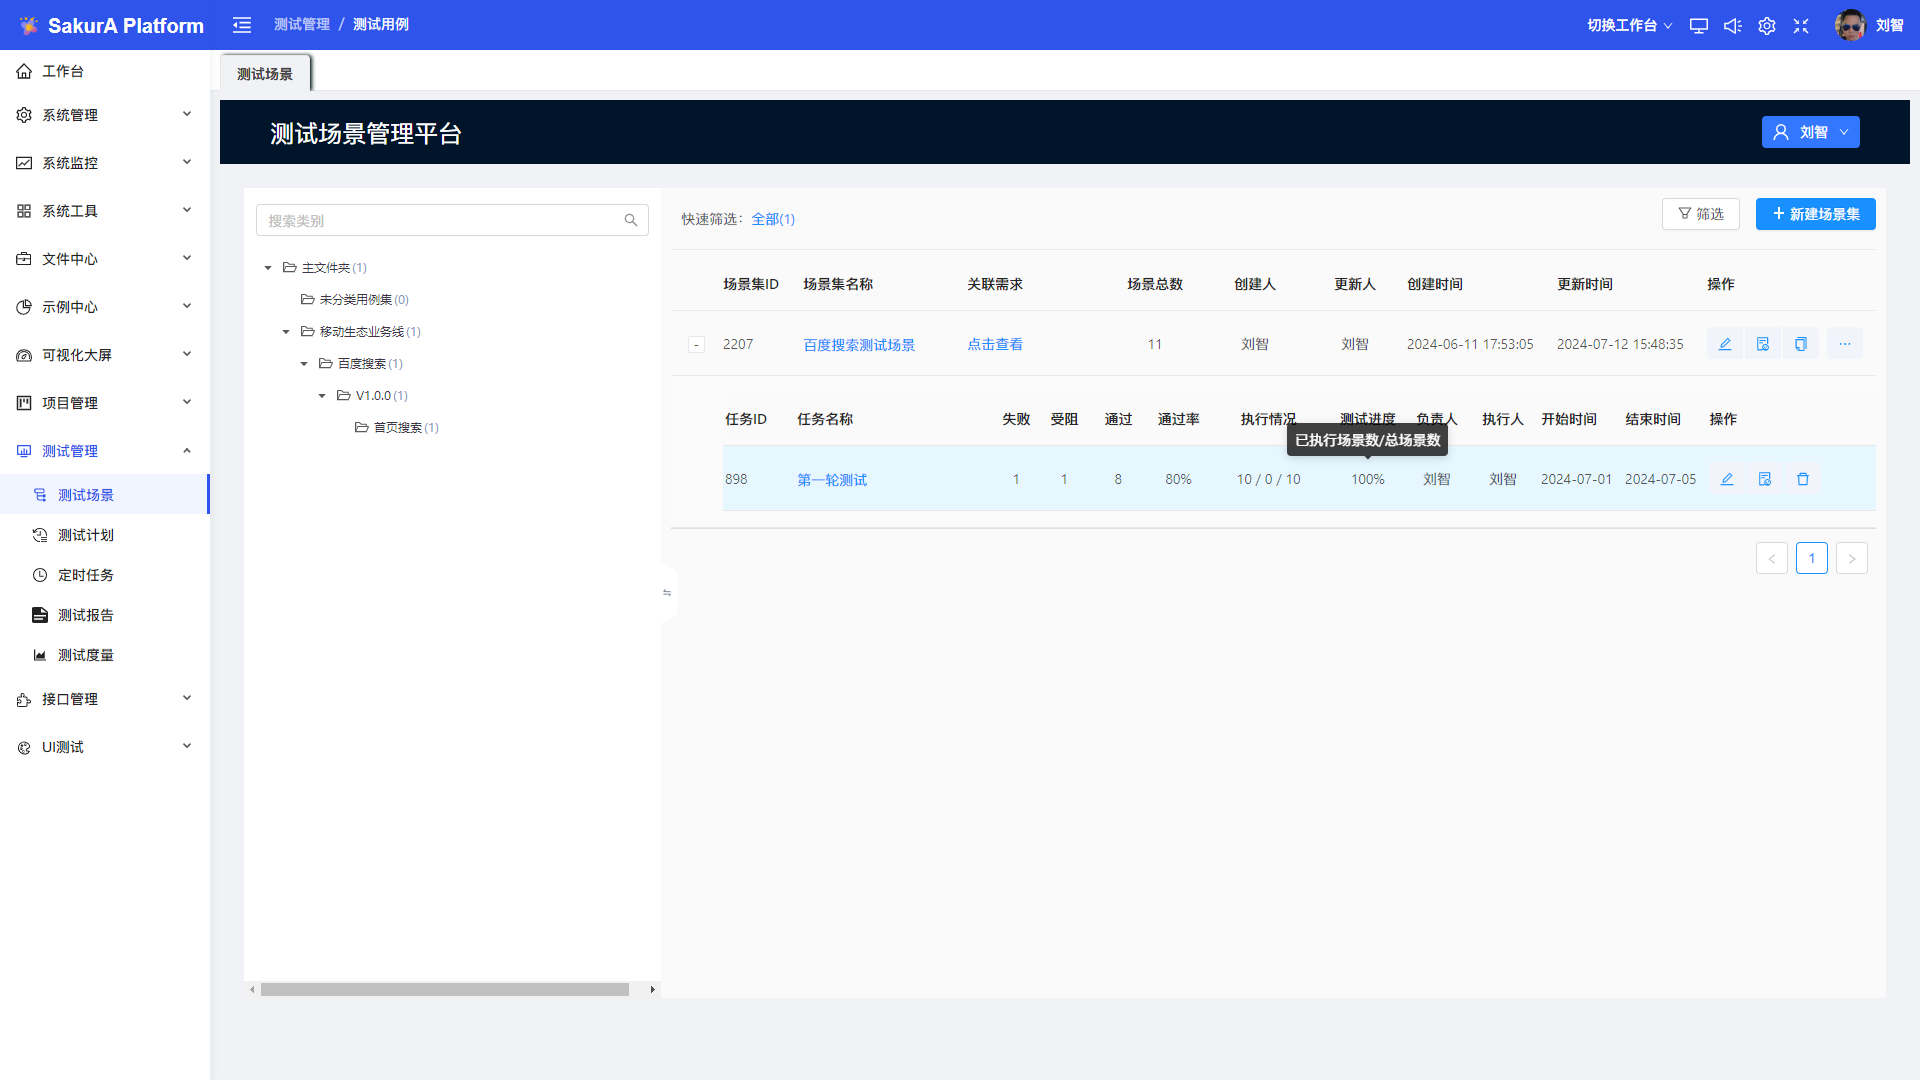
Task: Select page 1 in pagination
Action: 1812,558
